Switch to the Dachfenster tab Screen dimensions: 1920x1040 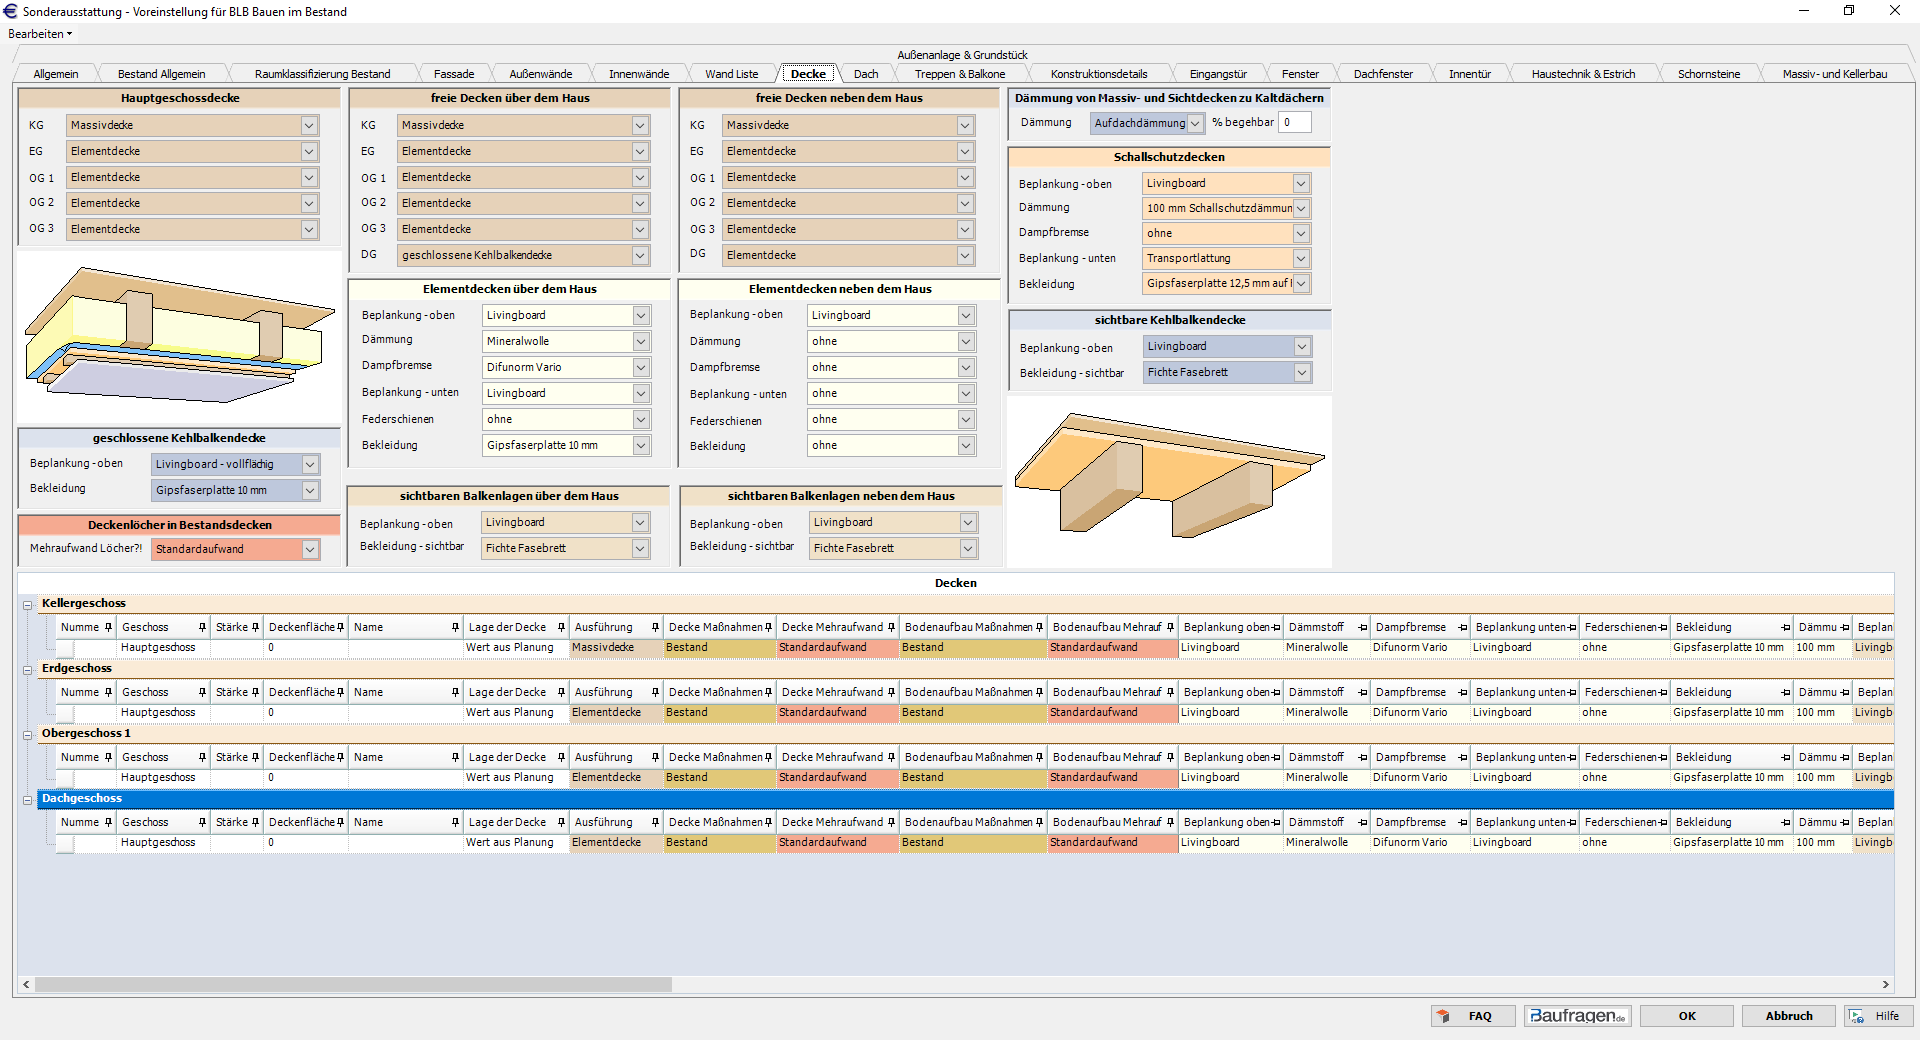point(1383,73)
